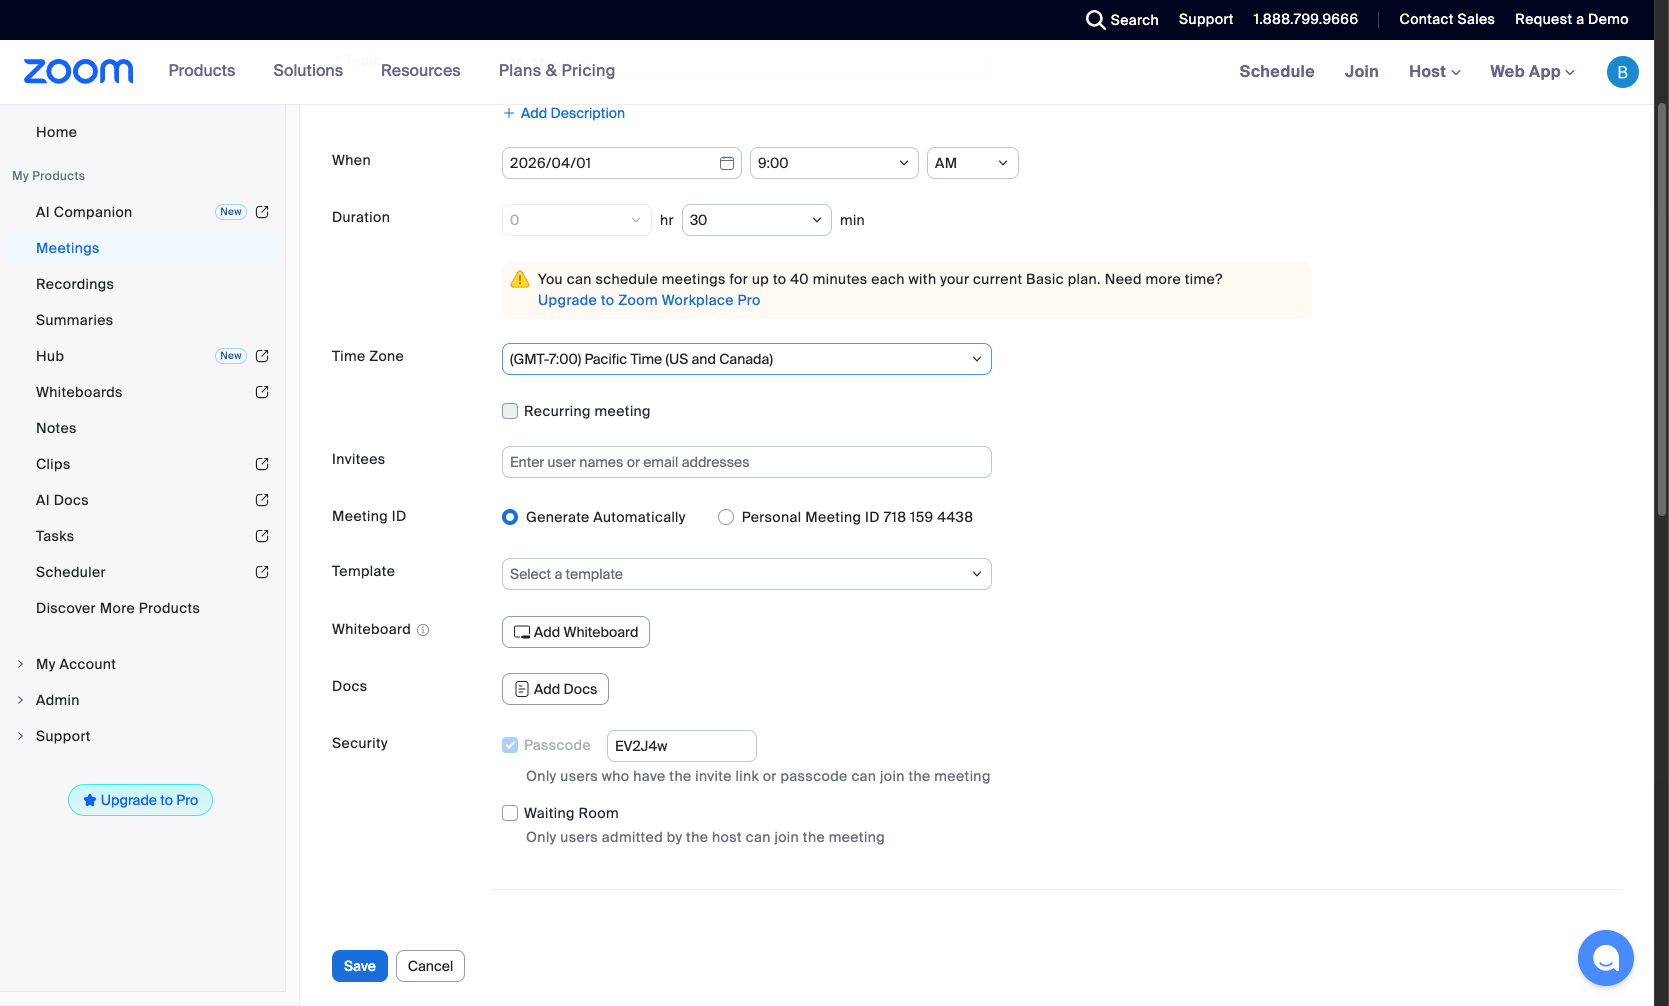
Task: Click the Add Docs button
Action: (x=556, y=689)
